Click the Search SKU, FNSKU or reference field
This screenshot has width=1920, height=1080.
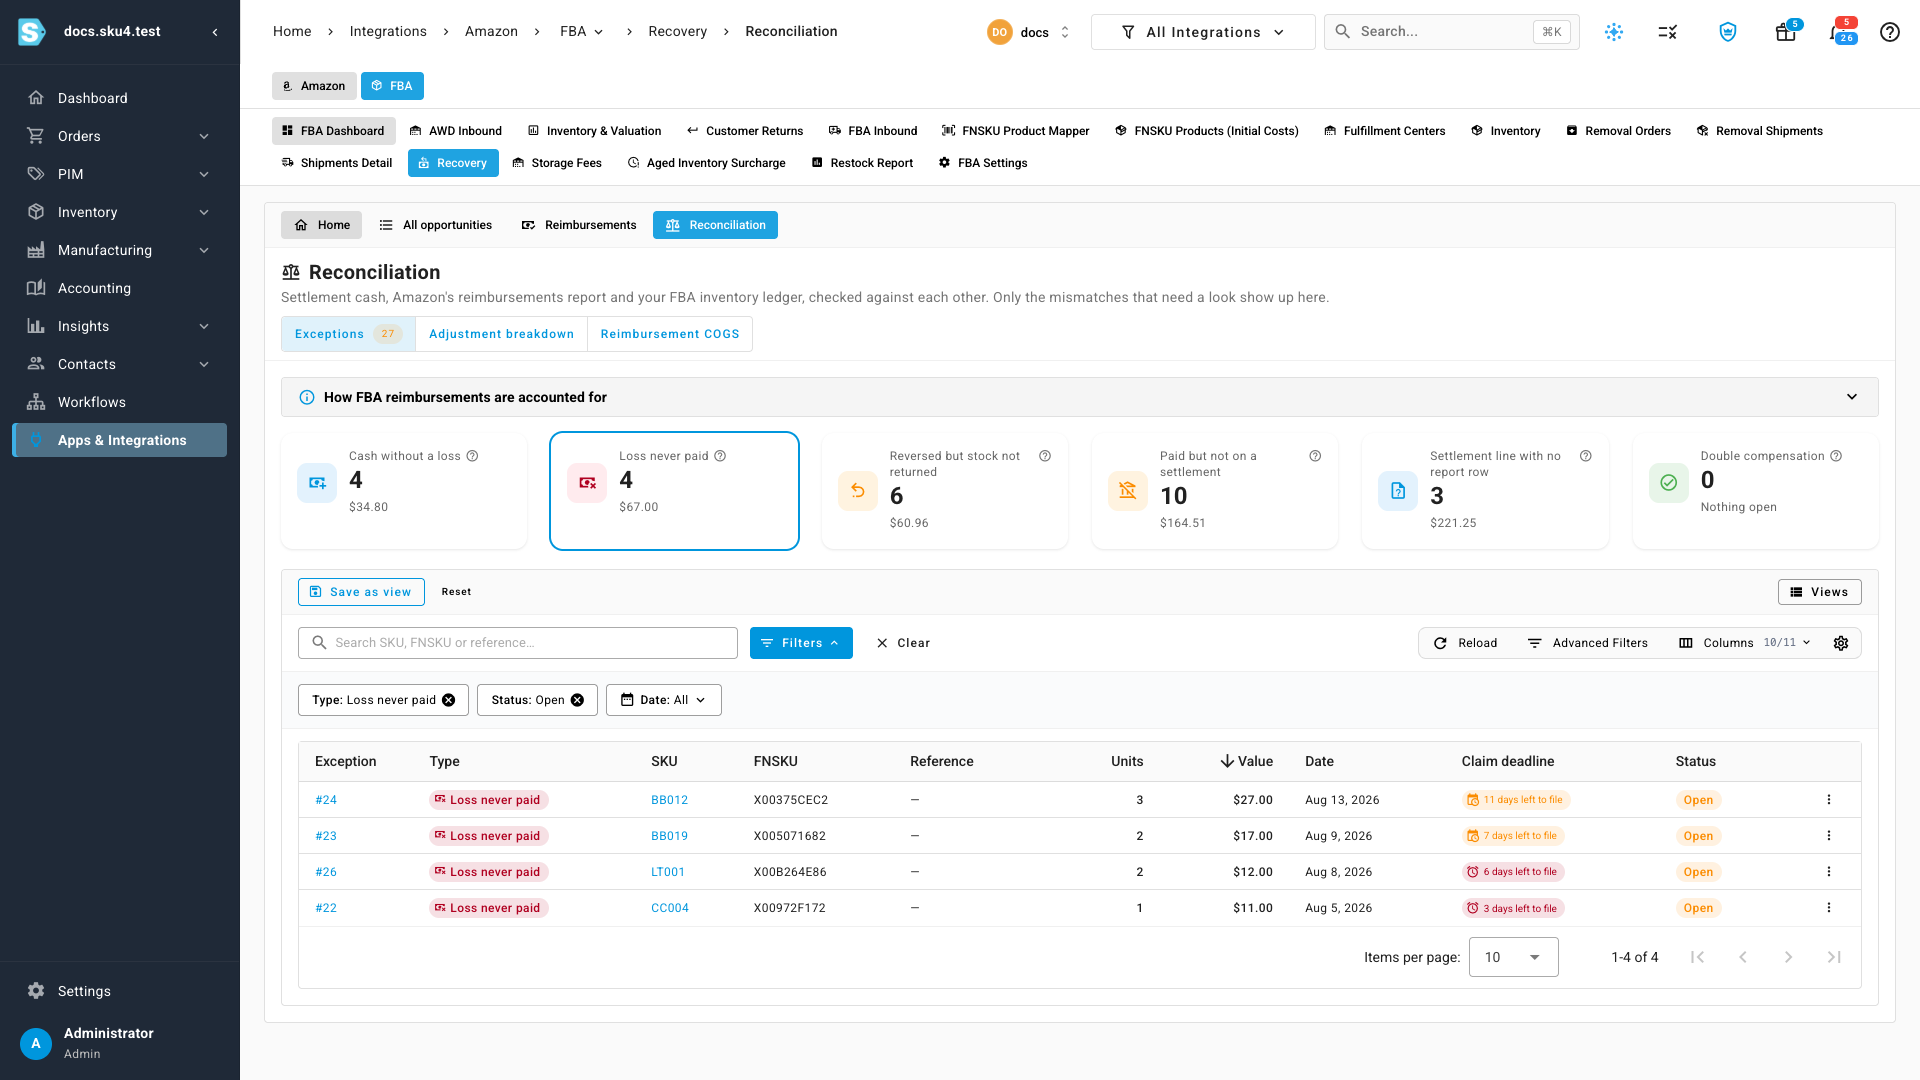[x=517, y=643]
